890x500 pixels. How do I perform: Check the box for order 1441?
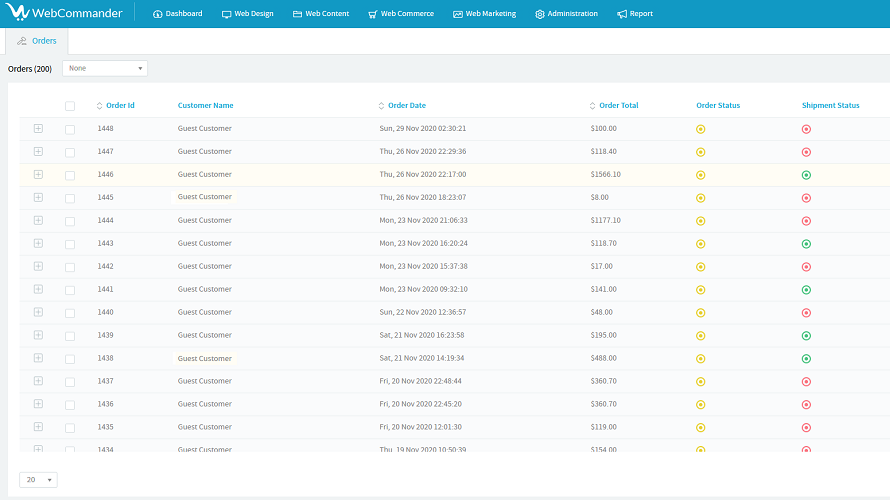point(70,290)
